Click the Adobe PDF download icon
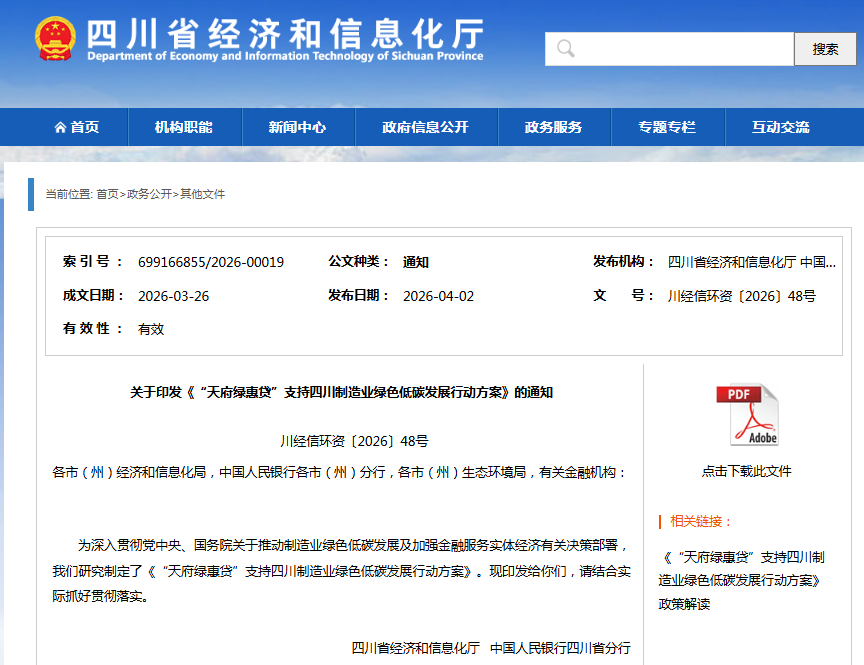 point(746,415)
